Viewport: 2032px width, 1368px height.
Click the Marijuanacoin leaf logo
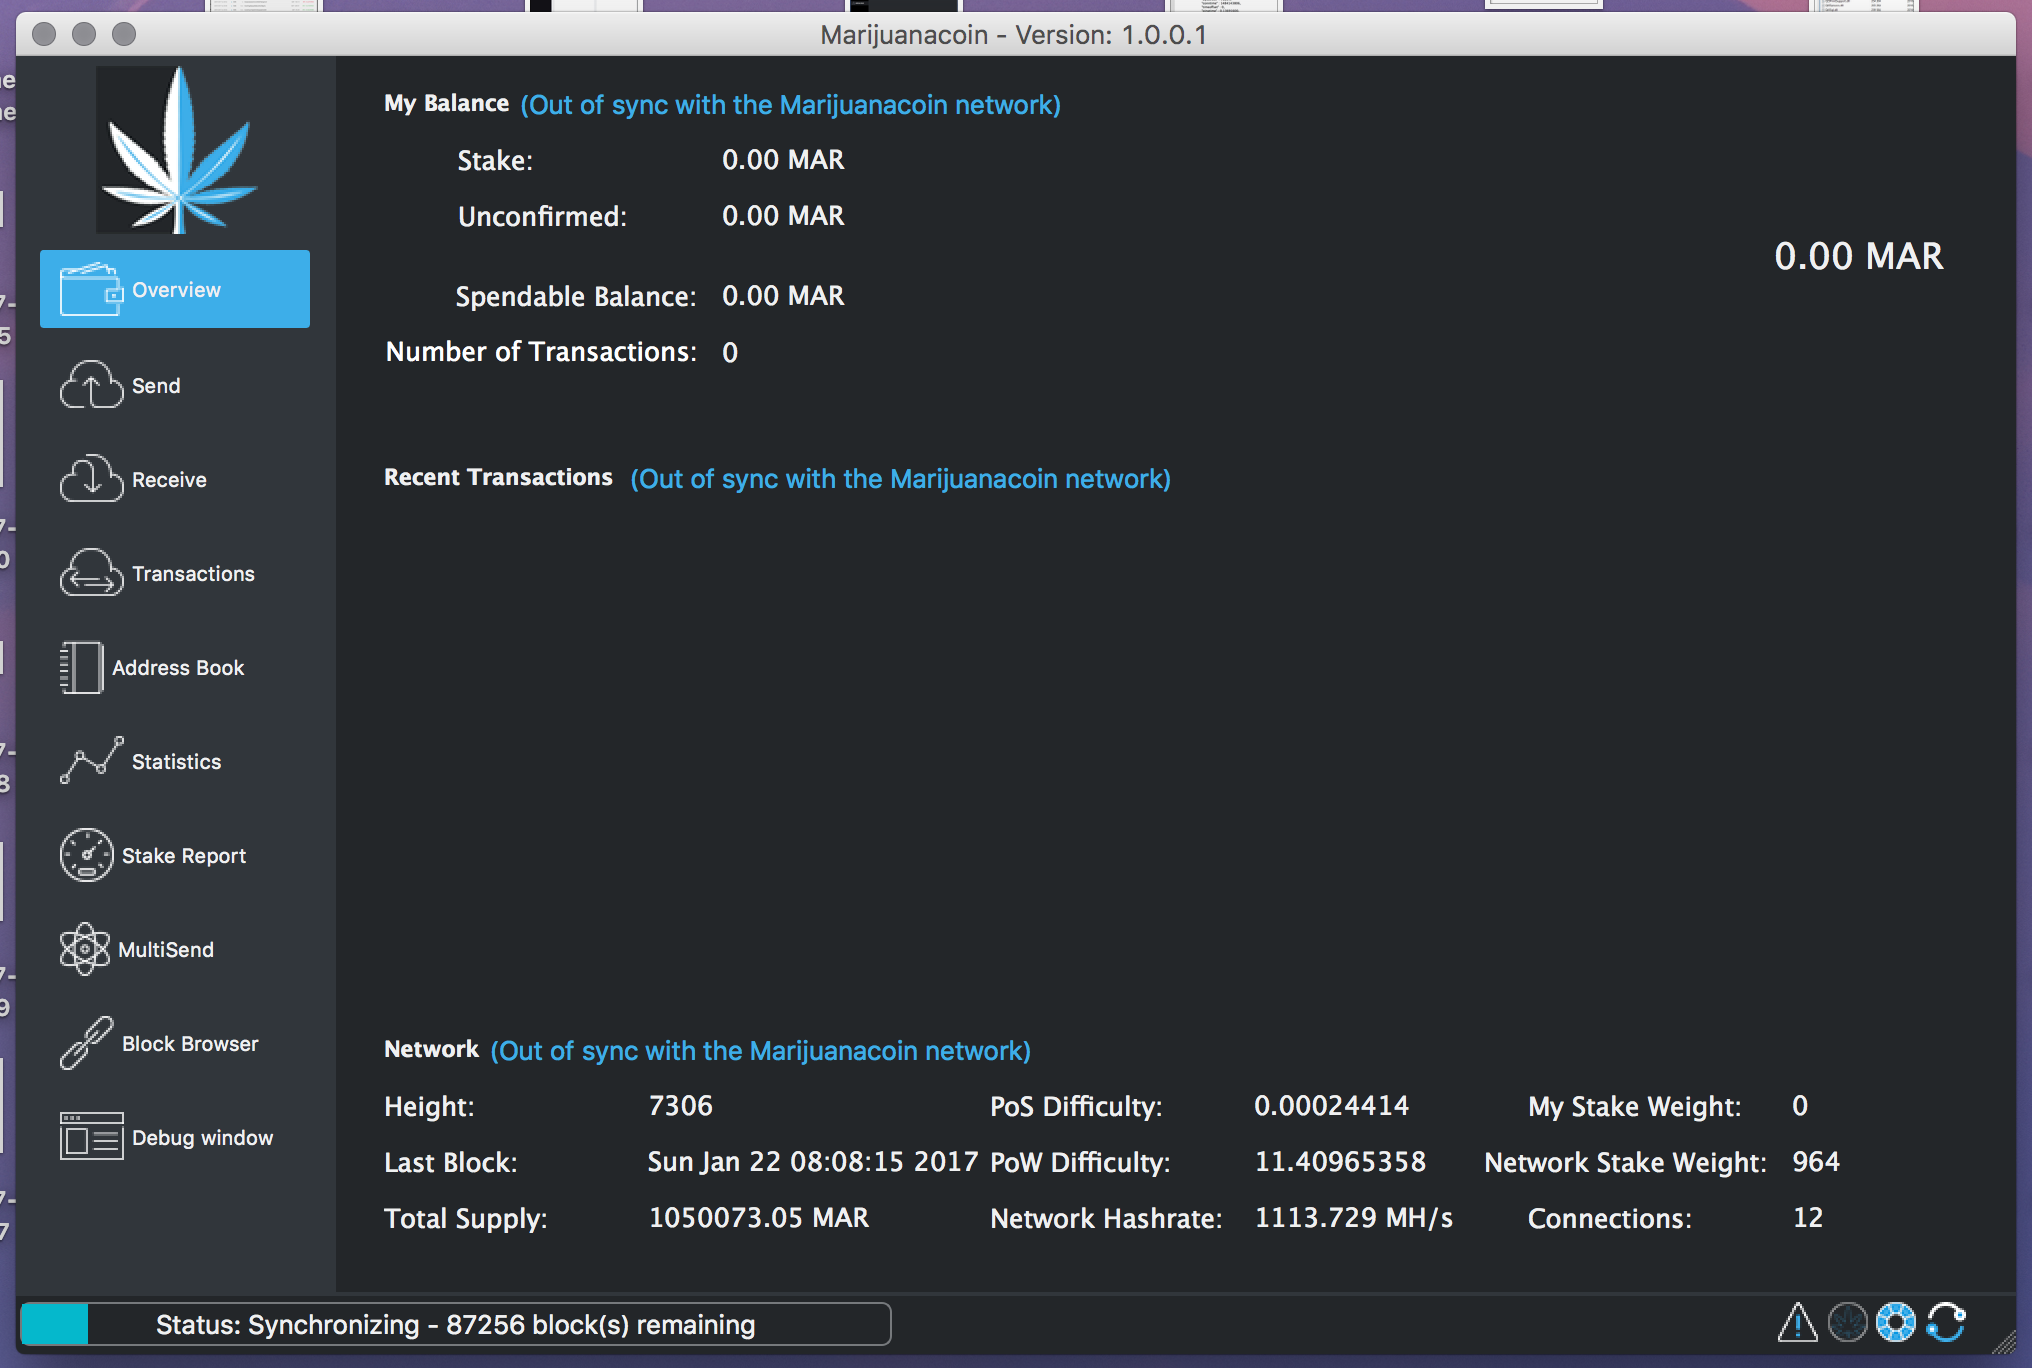178,150
